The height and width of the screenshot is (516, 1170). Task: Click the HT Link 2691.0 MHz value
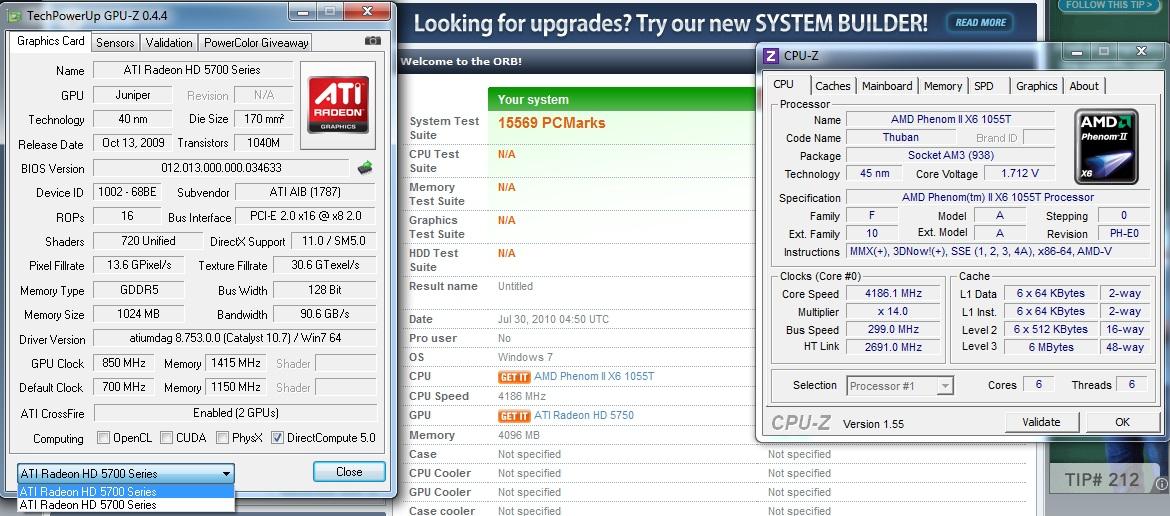click(x=892, y=347)
